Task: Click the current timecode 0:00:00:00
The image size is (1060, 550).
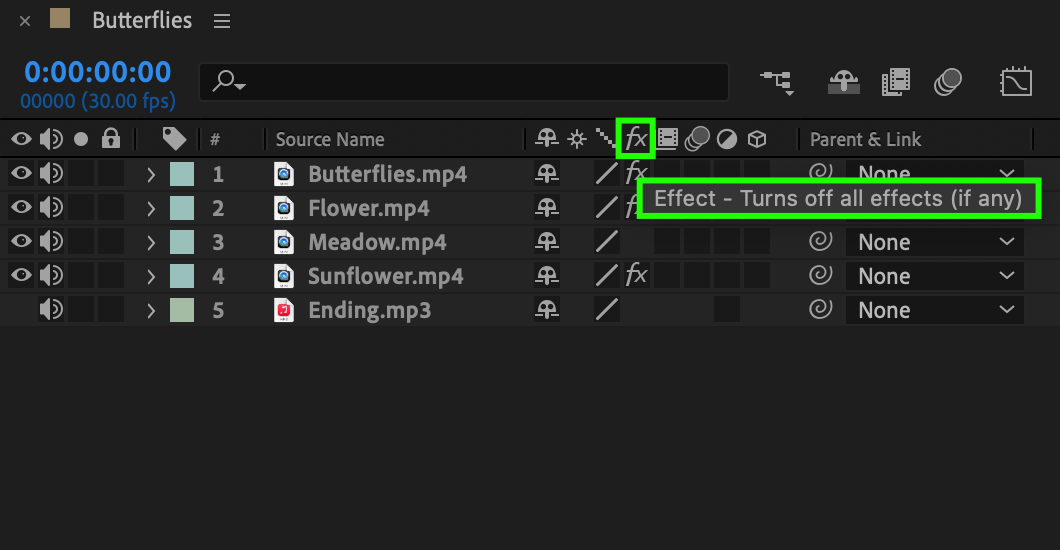Action: tap(97, 72)
